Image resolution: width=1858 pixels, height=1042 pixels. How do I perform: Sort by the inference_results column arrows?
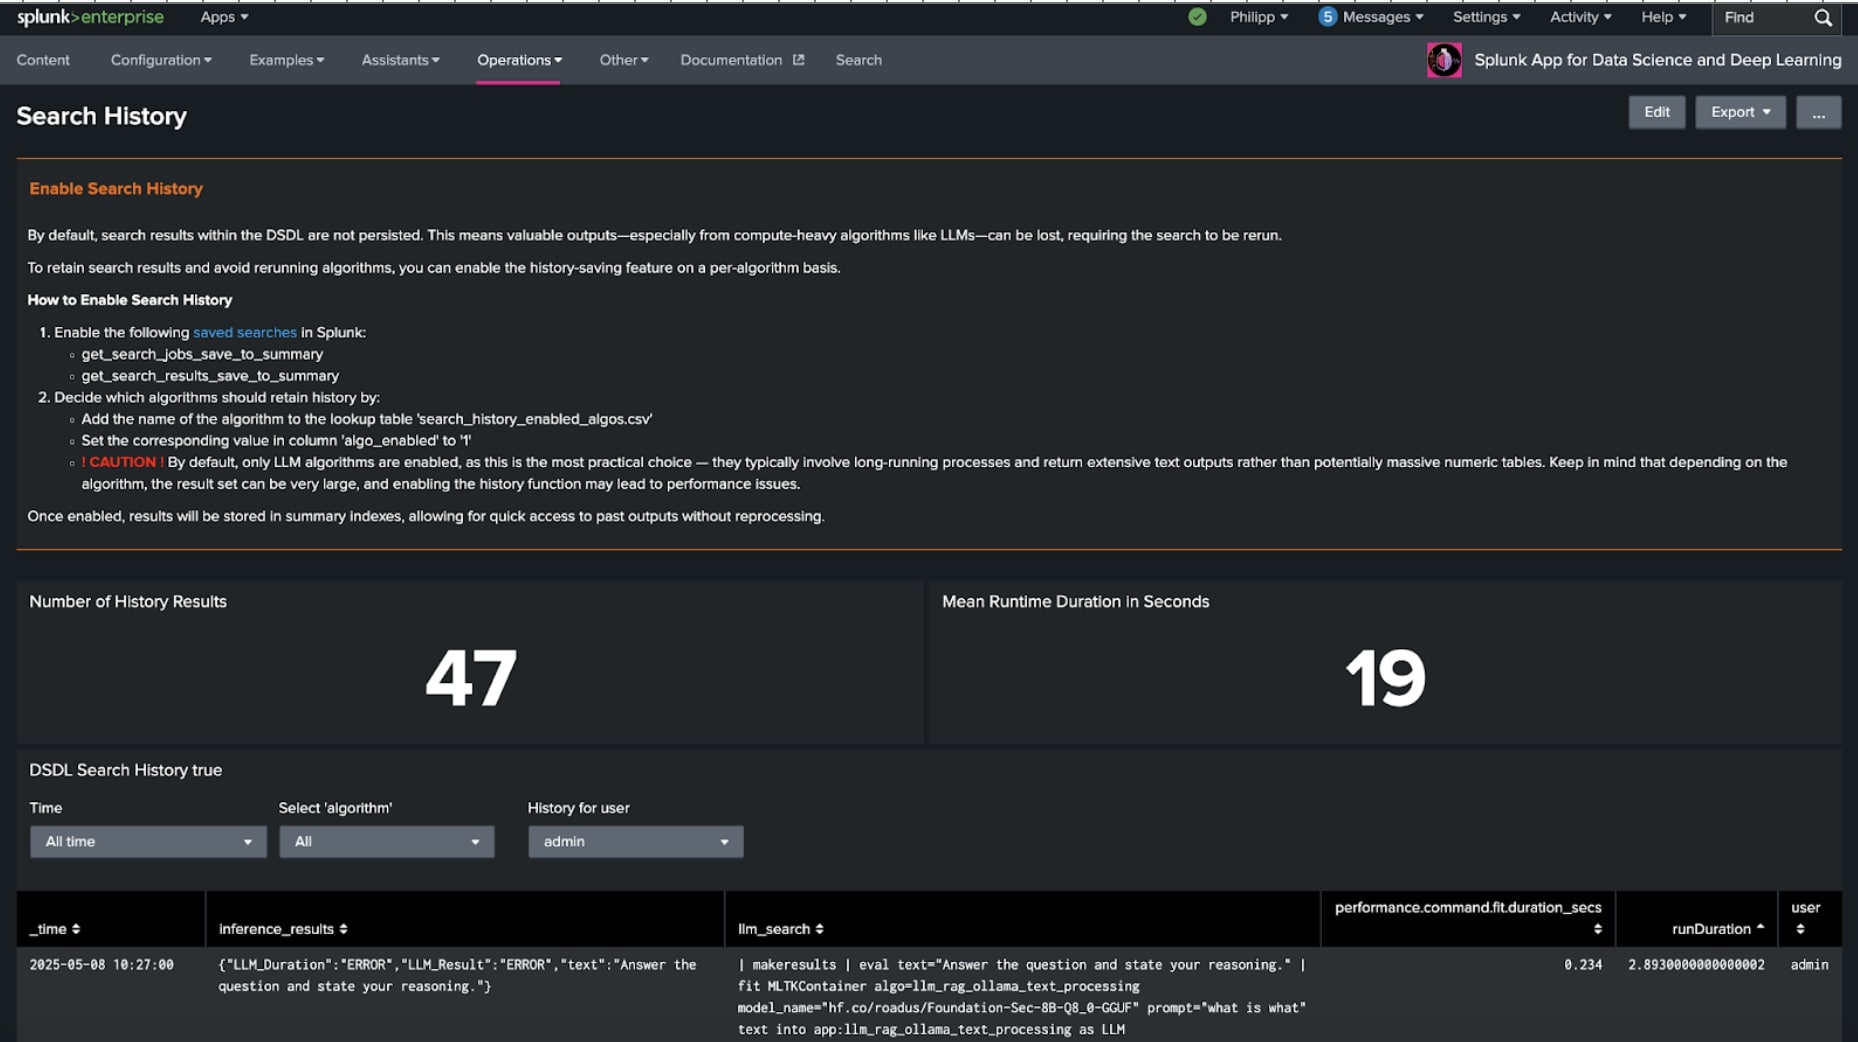[x=343, y=929]
